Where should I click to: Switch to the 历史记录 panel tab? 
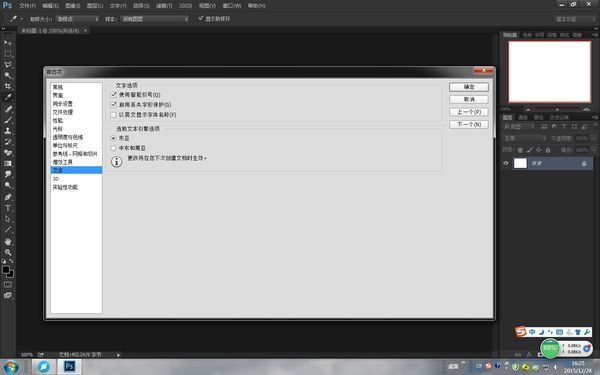tap(559, 117)
